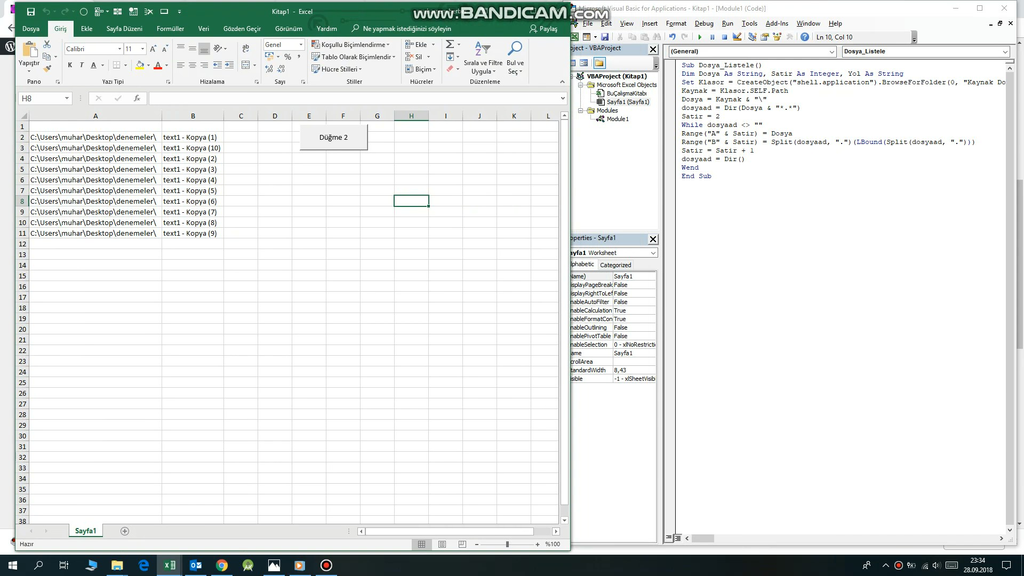Toggle underline A formatting
The height and width of the screenshot is (576, 1024).
tap(93, 65)
